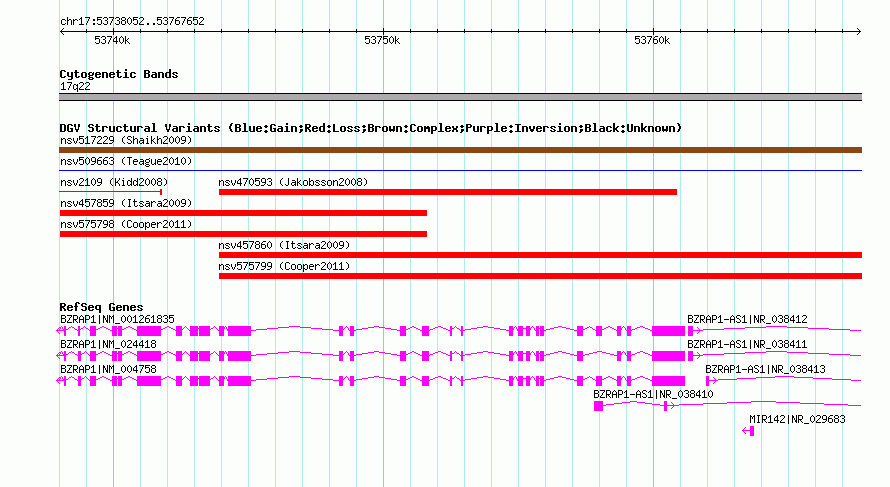Image resolution: width=890 pixels, height=487 pixels.
Task: Click the 53740k ruler tick label
Action: [x=112, y=40]
